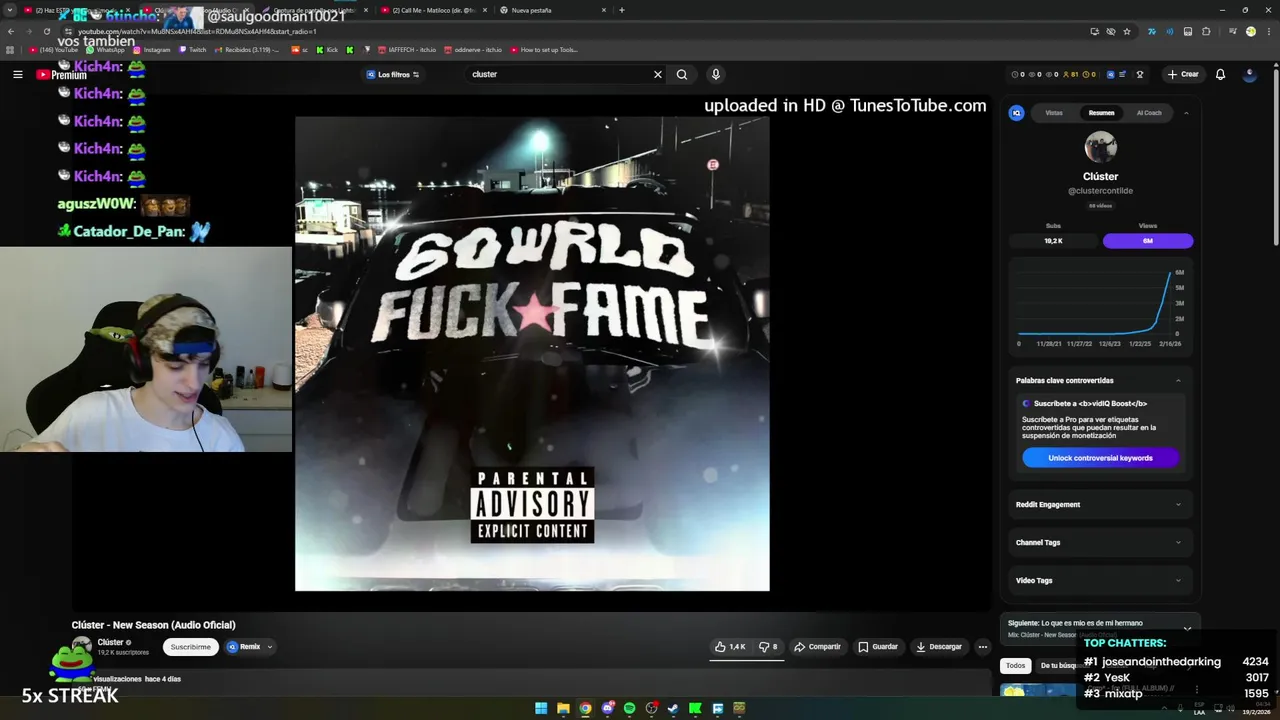This screenshot has height=720, width=1280.
Task: Collapse 'Palabras clave controvertidas' section
Action: tap(1178, 380)
